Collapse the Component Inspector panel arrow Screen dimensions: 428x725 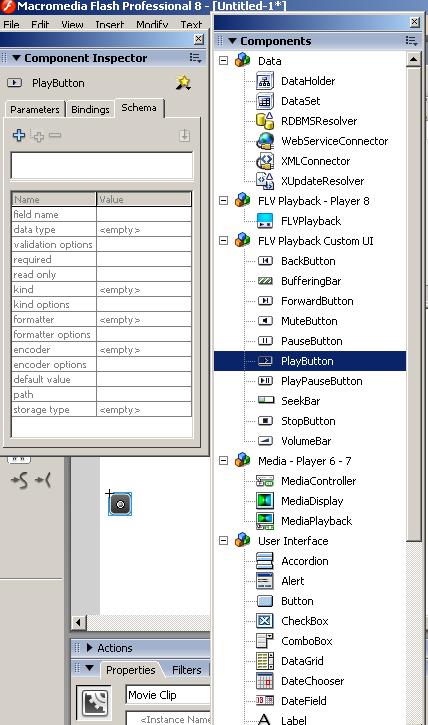tap(17, 58)
